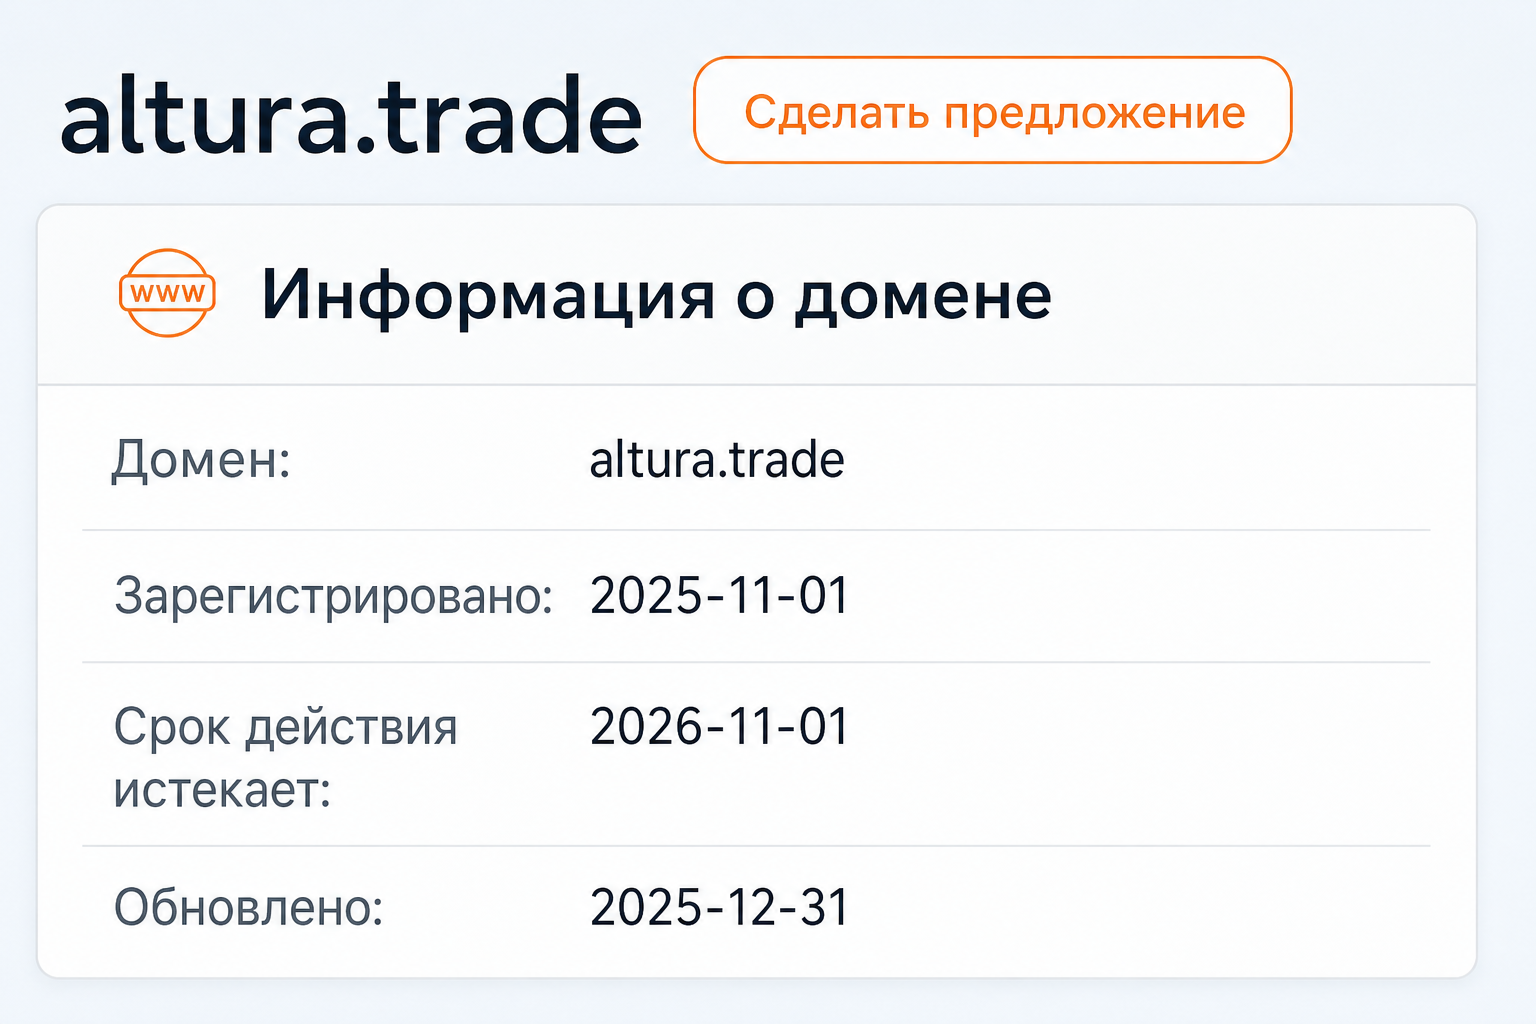The width and height of the screenshot is (1536, 1024).
Task: Select the Зарегистрировано: label
Action: tap(334, 596)
